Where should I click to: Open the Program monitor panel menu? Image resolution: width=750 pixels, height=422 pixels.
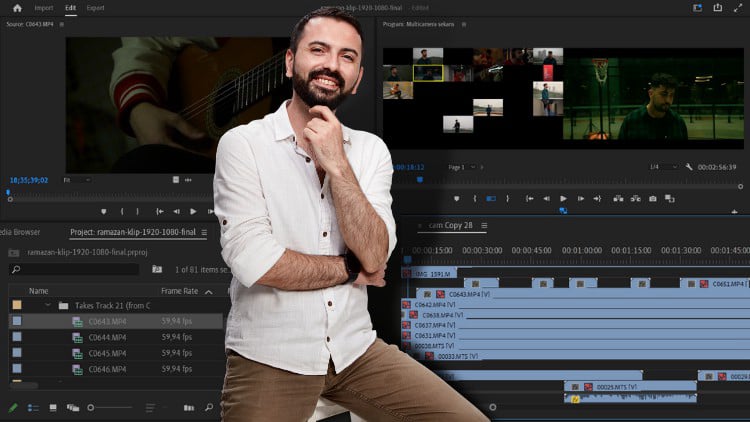pyautogui.click(x=463, y=24)
